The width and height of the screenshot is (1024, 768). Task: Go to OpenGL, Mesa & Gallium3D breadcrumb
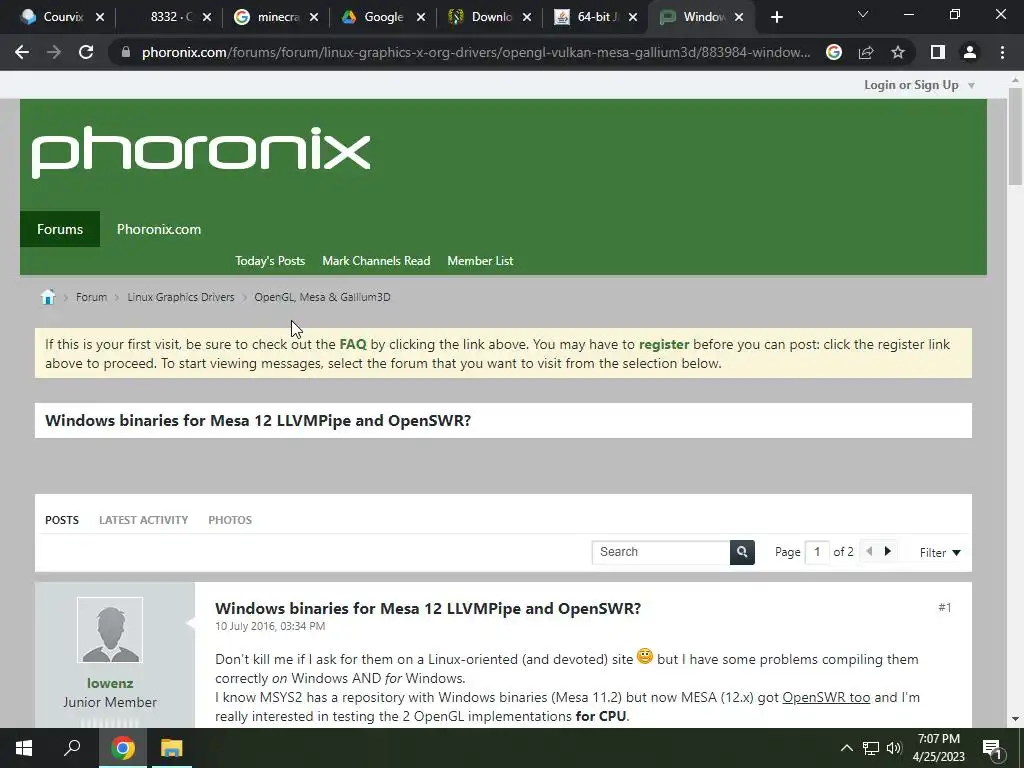[322, 297]
